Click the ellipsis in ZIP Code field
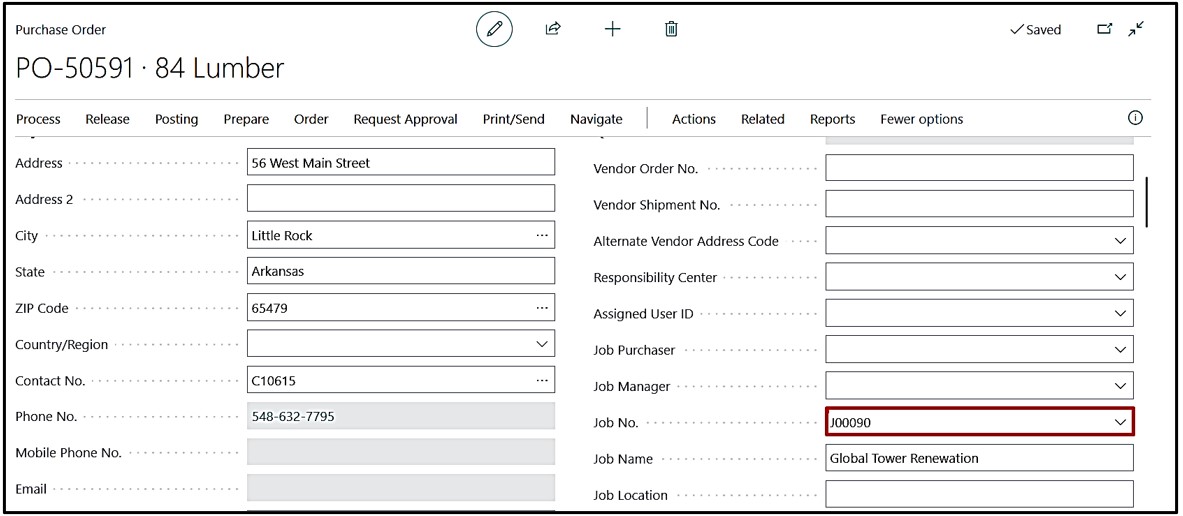This screenshot has height=516, width=1183. [x=542, y=308]
